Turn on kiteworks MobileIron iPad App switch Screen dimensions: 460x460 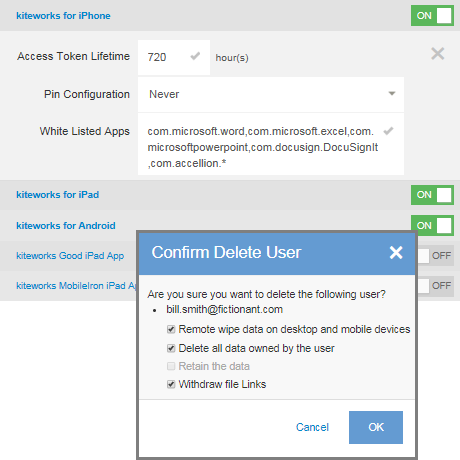tap(436, 286)
